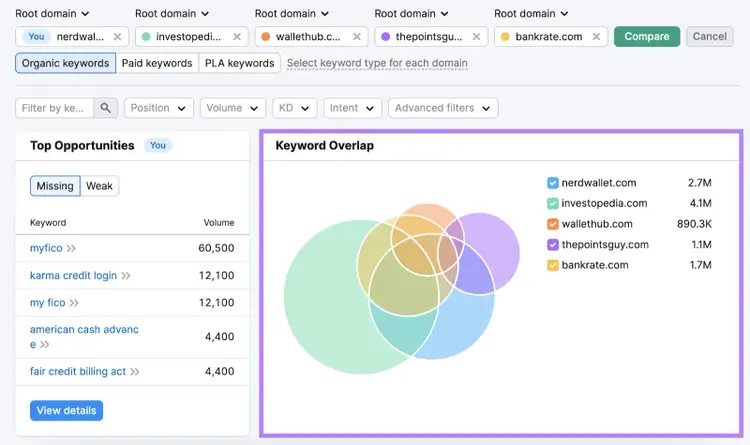Click the 60,500 volume value
The image size is (750, 445).
point(216,248)
